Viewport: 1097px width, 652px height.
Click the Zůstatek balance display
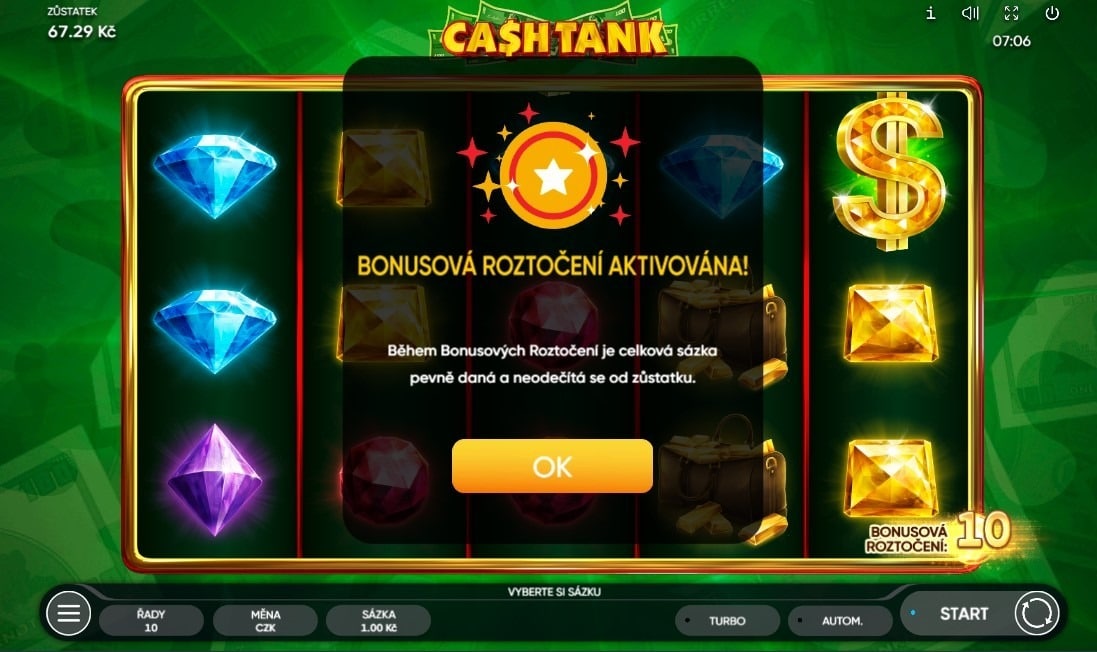[81, 23]
